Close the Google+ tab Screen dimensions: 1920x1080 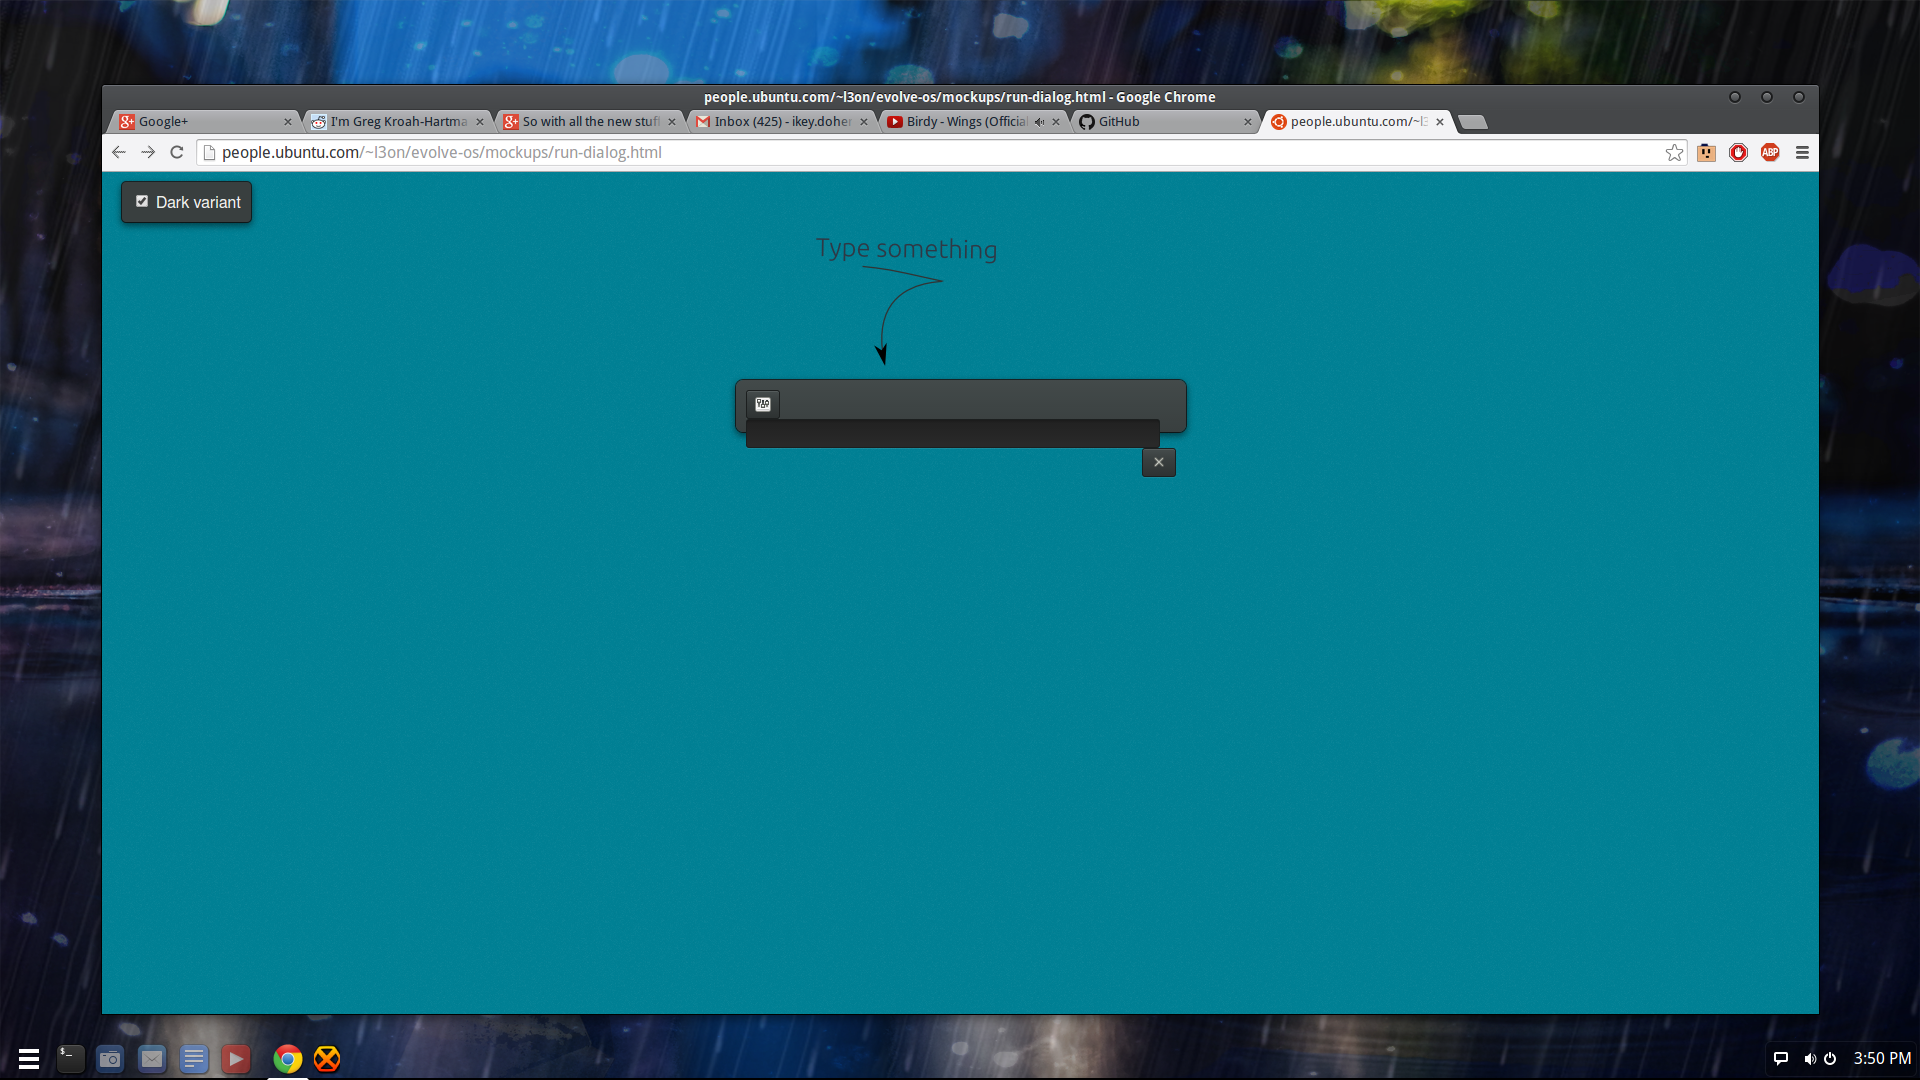[288, 122]
